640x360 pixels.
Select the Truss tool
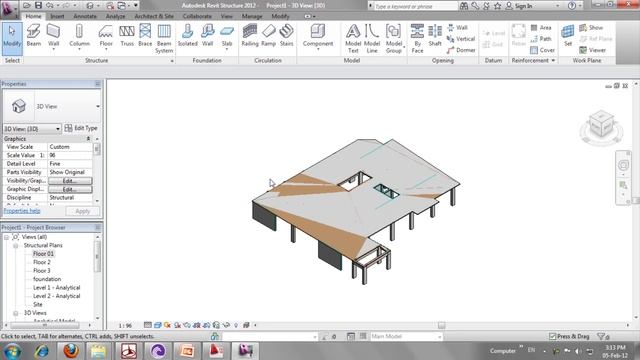point(127,36)
